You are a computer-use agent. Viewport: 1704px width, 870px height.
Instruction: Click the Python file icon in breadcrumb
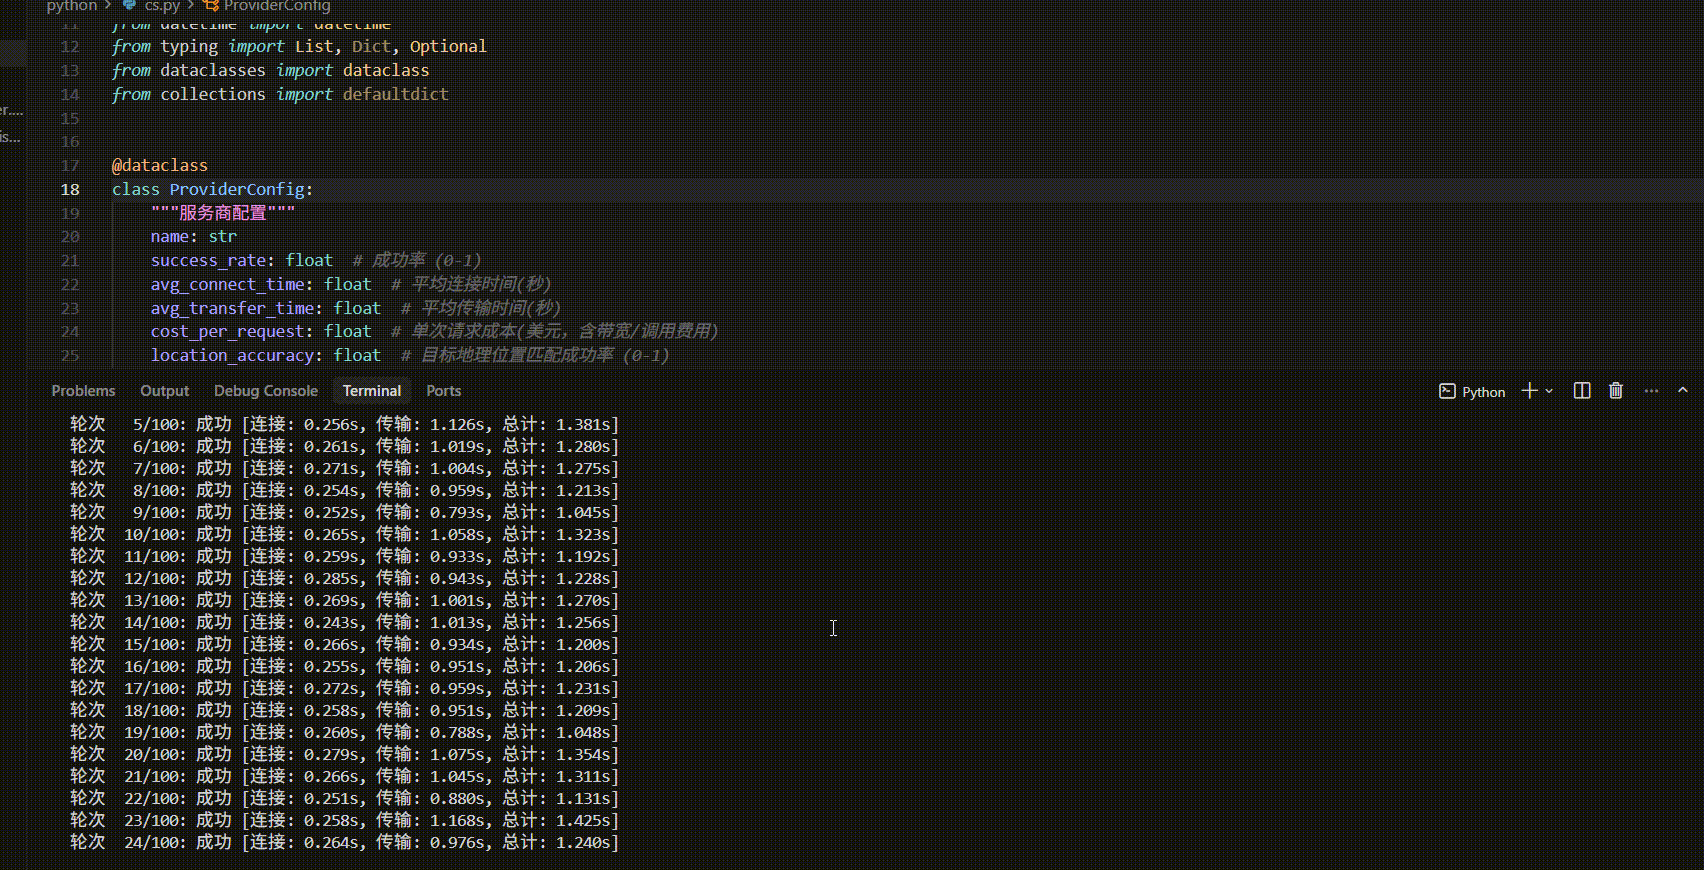(129, 5)
